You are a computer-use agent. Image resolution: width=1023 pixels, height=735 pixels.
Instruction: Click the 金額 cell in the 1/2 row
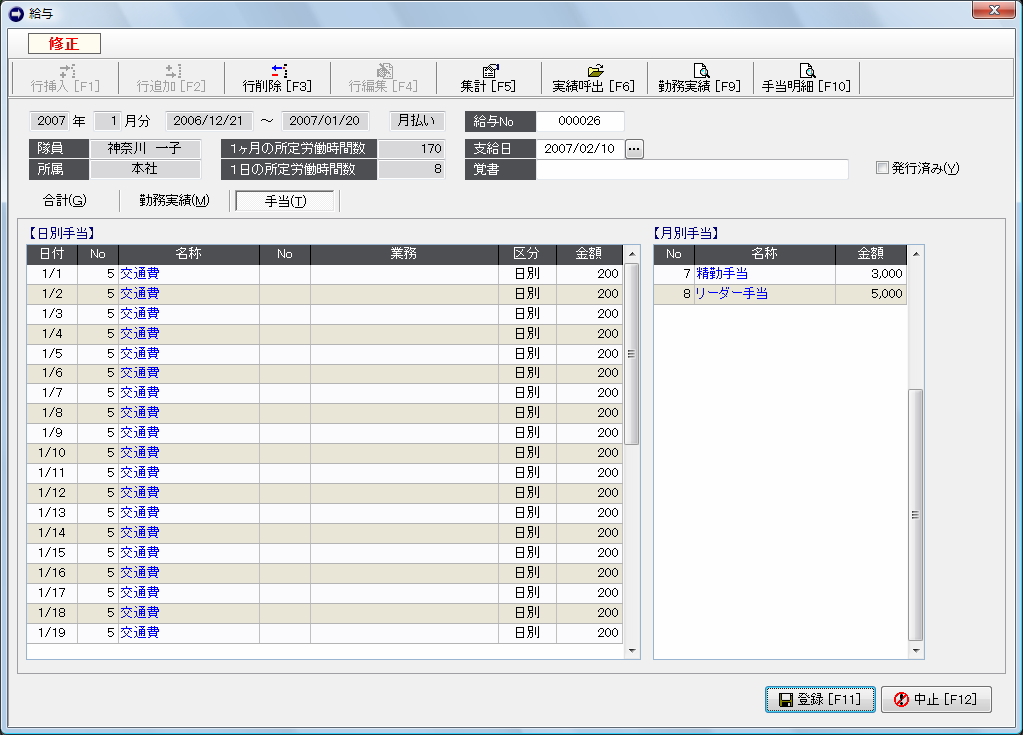point(590,294)
